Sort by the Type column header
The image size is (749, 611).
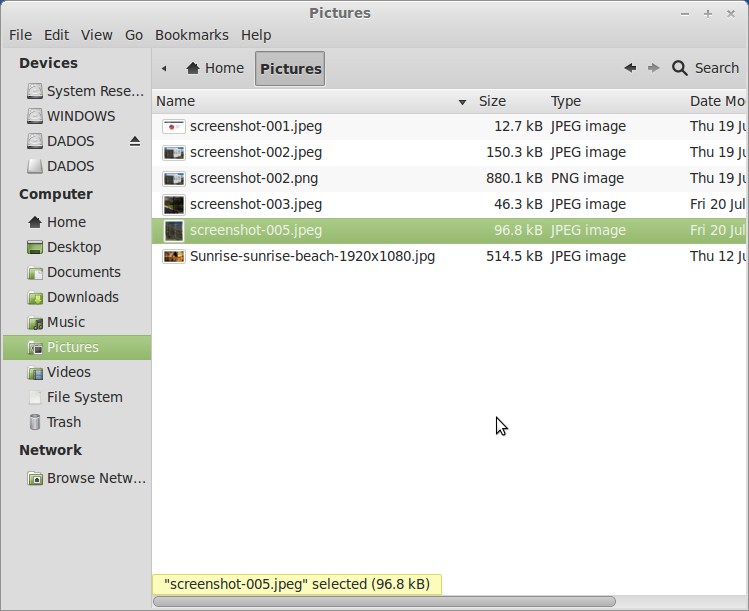616,101
